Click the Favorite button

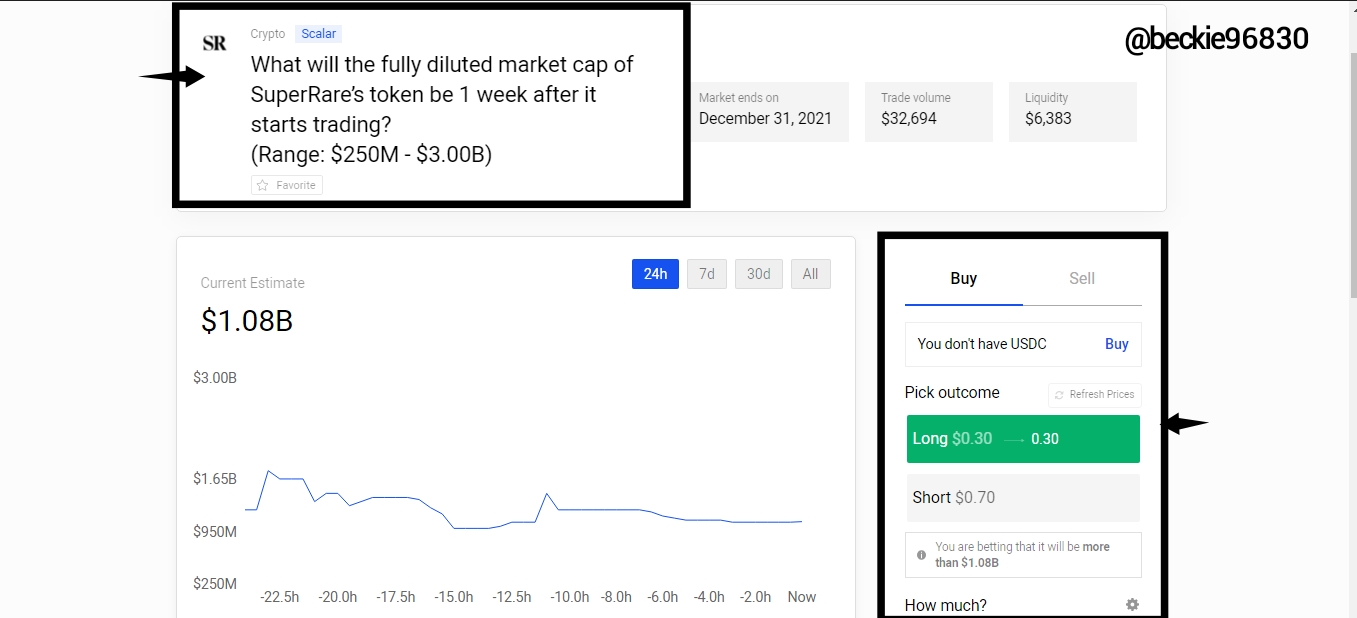(x=287, y=185)
